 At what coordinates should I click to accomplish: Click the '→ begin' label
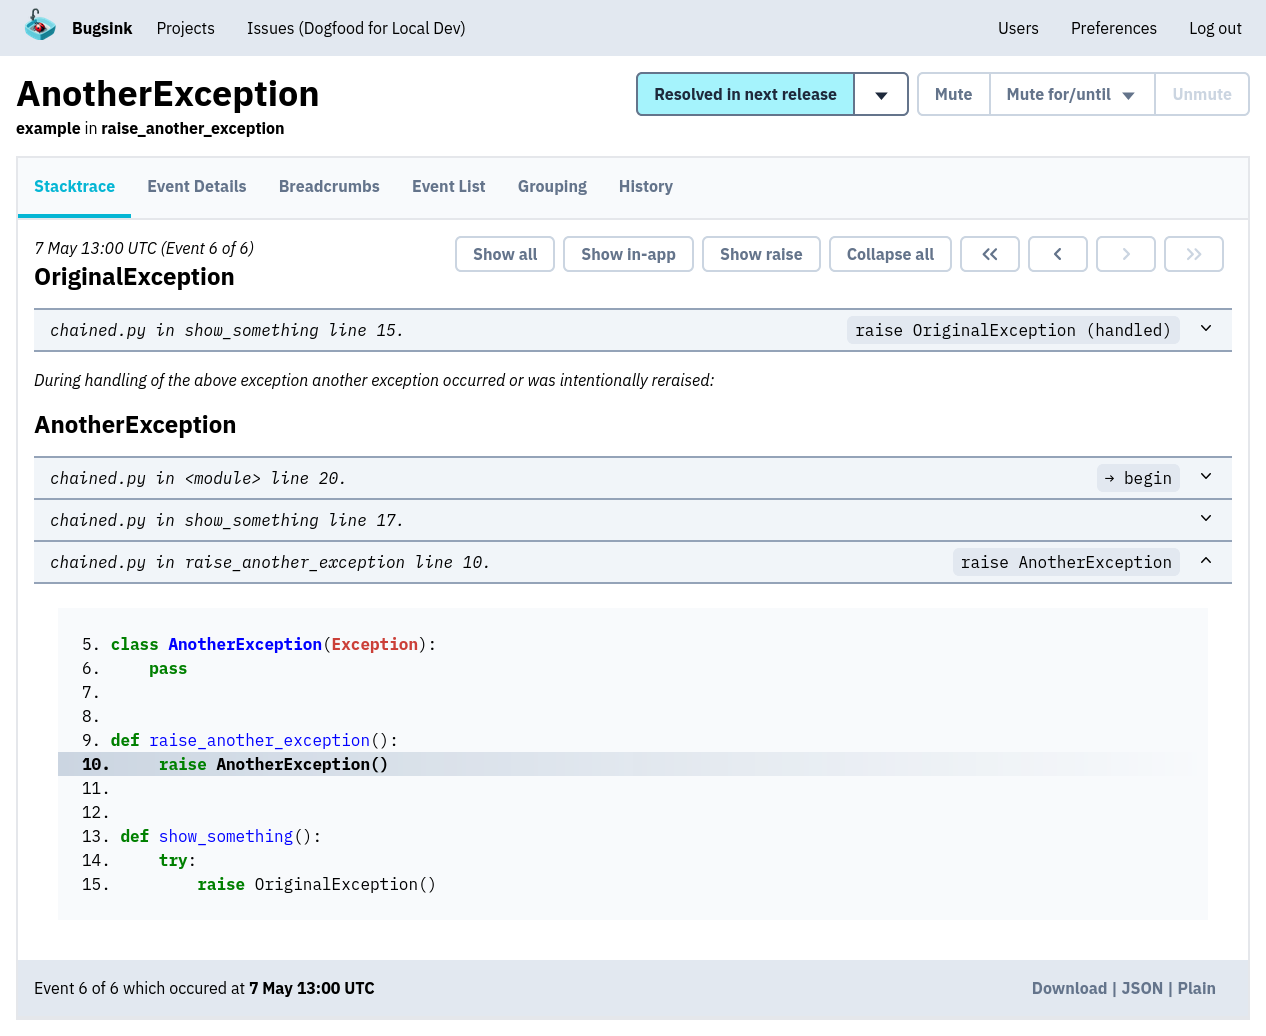[1138, 478]
